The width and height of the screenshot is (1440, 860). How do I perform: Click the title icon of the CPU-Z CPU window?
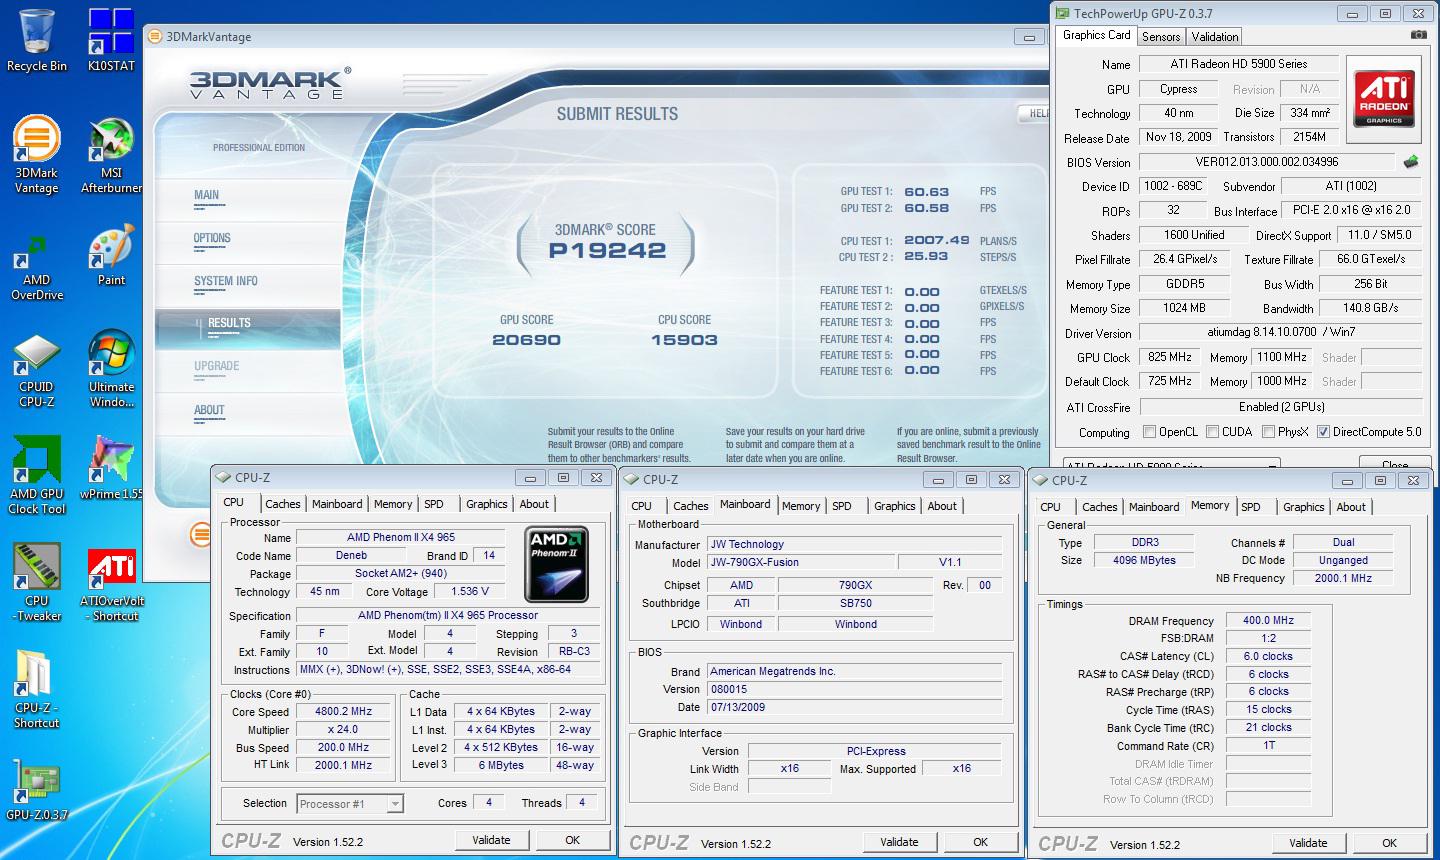[224, 478]
